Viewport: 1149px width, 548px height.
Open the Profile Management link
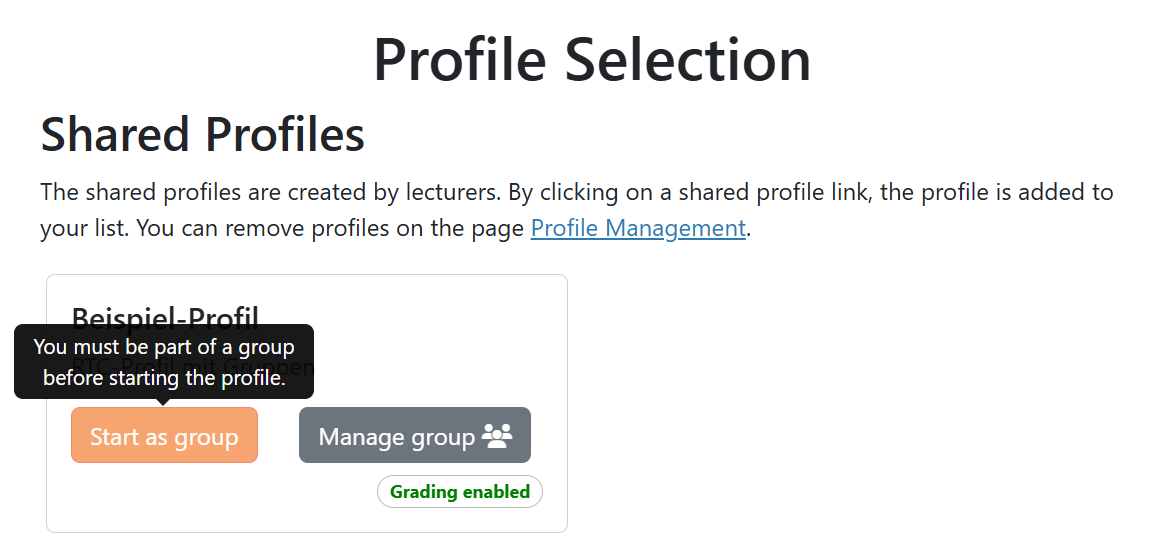[638, 228]
